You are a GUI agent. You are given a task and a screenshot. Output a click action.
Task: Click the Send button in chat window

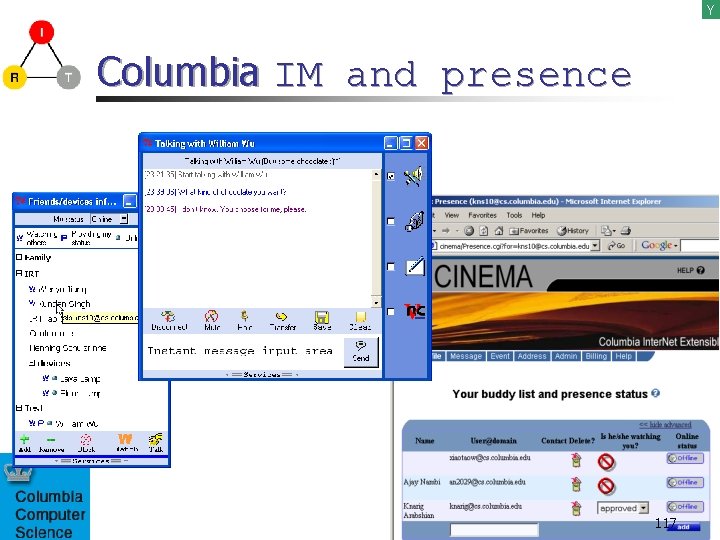361,352
